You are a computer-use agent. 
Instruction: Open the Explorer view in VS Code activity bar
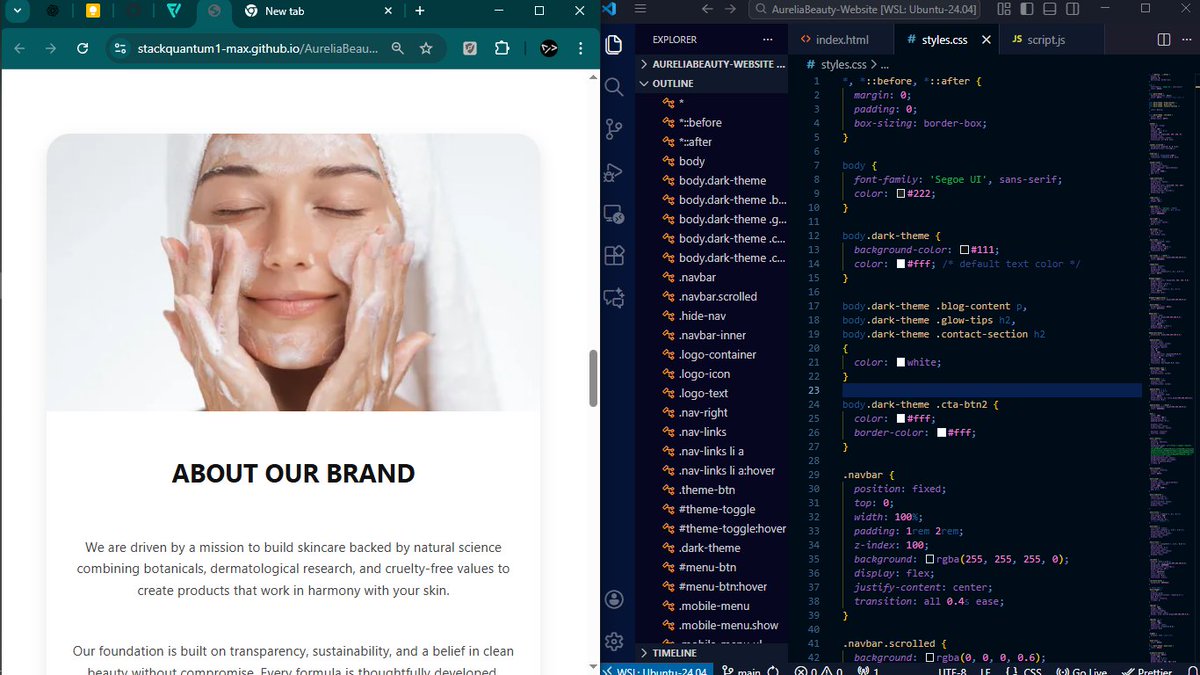pos(614,44)
